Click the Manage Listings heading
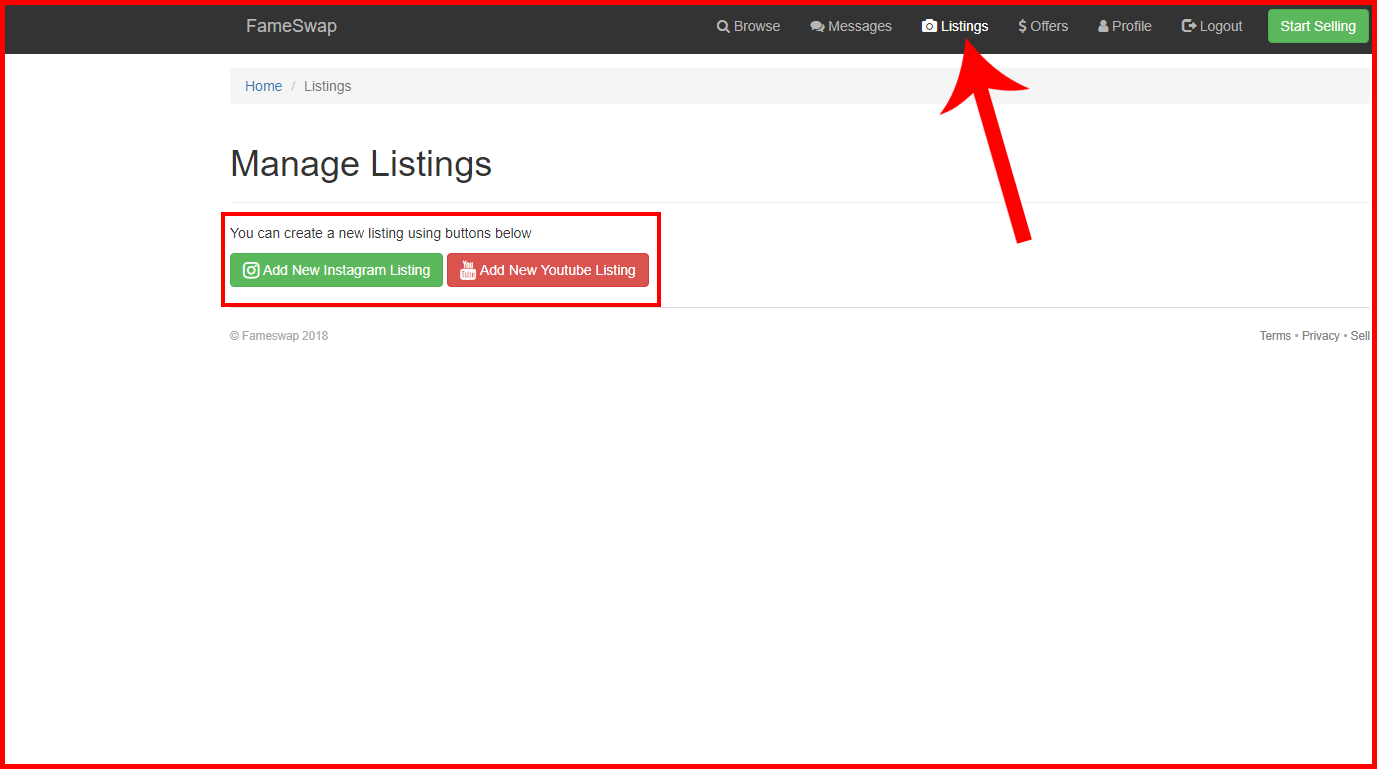The height and width of the screenshot is (769, 1377). (361, 164)
